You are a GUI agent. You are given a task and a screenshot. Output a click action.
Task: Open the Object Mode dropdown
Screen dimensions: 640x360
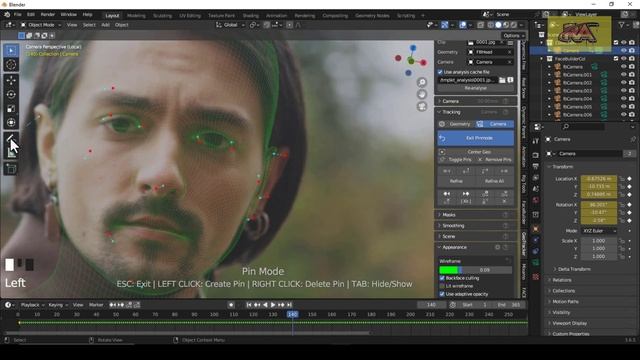tap(41, 25)
